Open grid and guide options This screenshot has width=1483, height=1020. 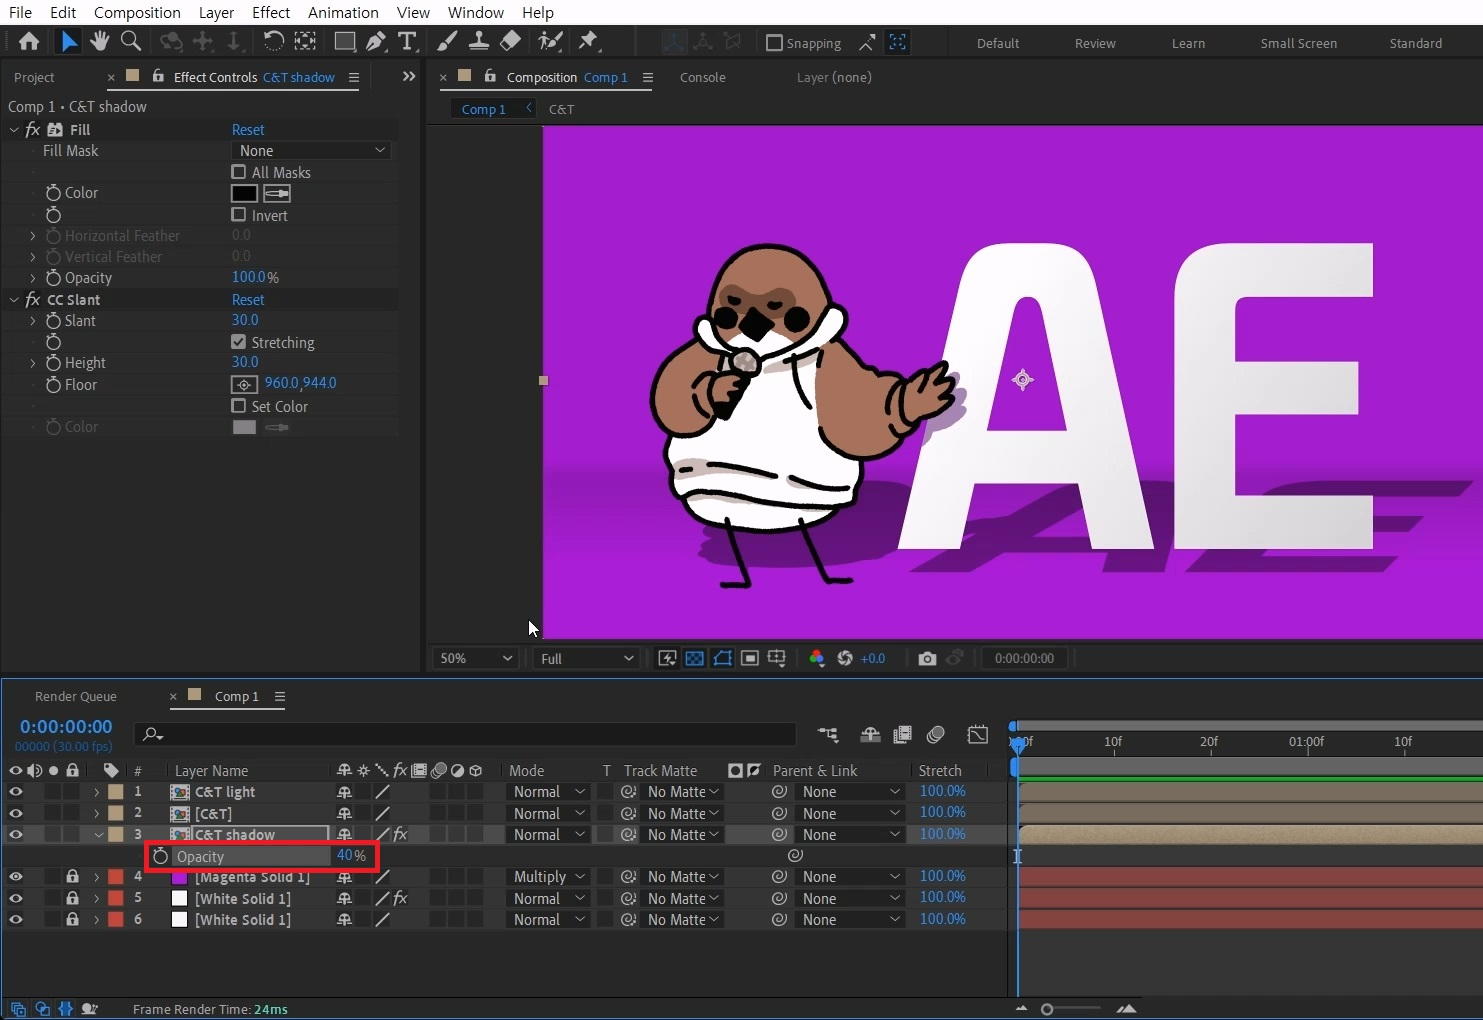pyautogui.click(x=777, y=658)
